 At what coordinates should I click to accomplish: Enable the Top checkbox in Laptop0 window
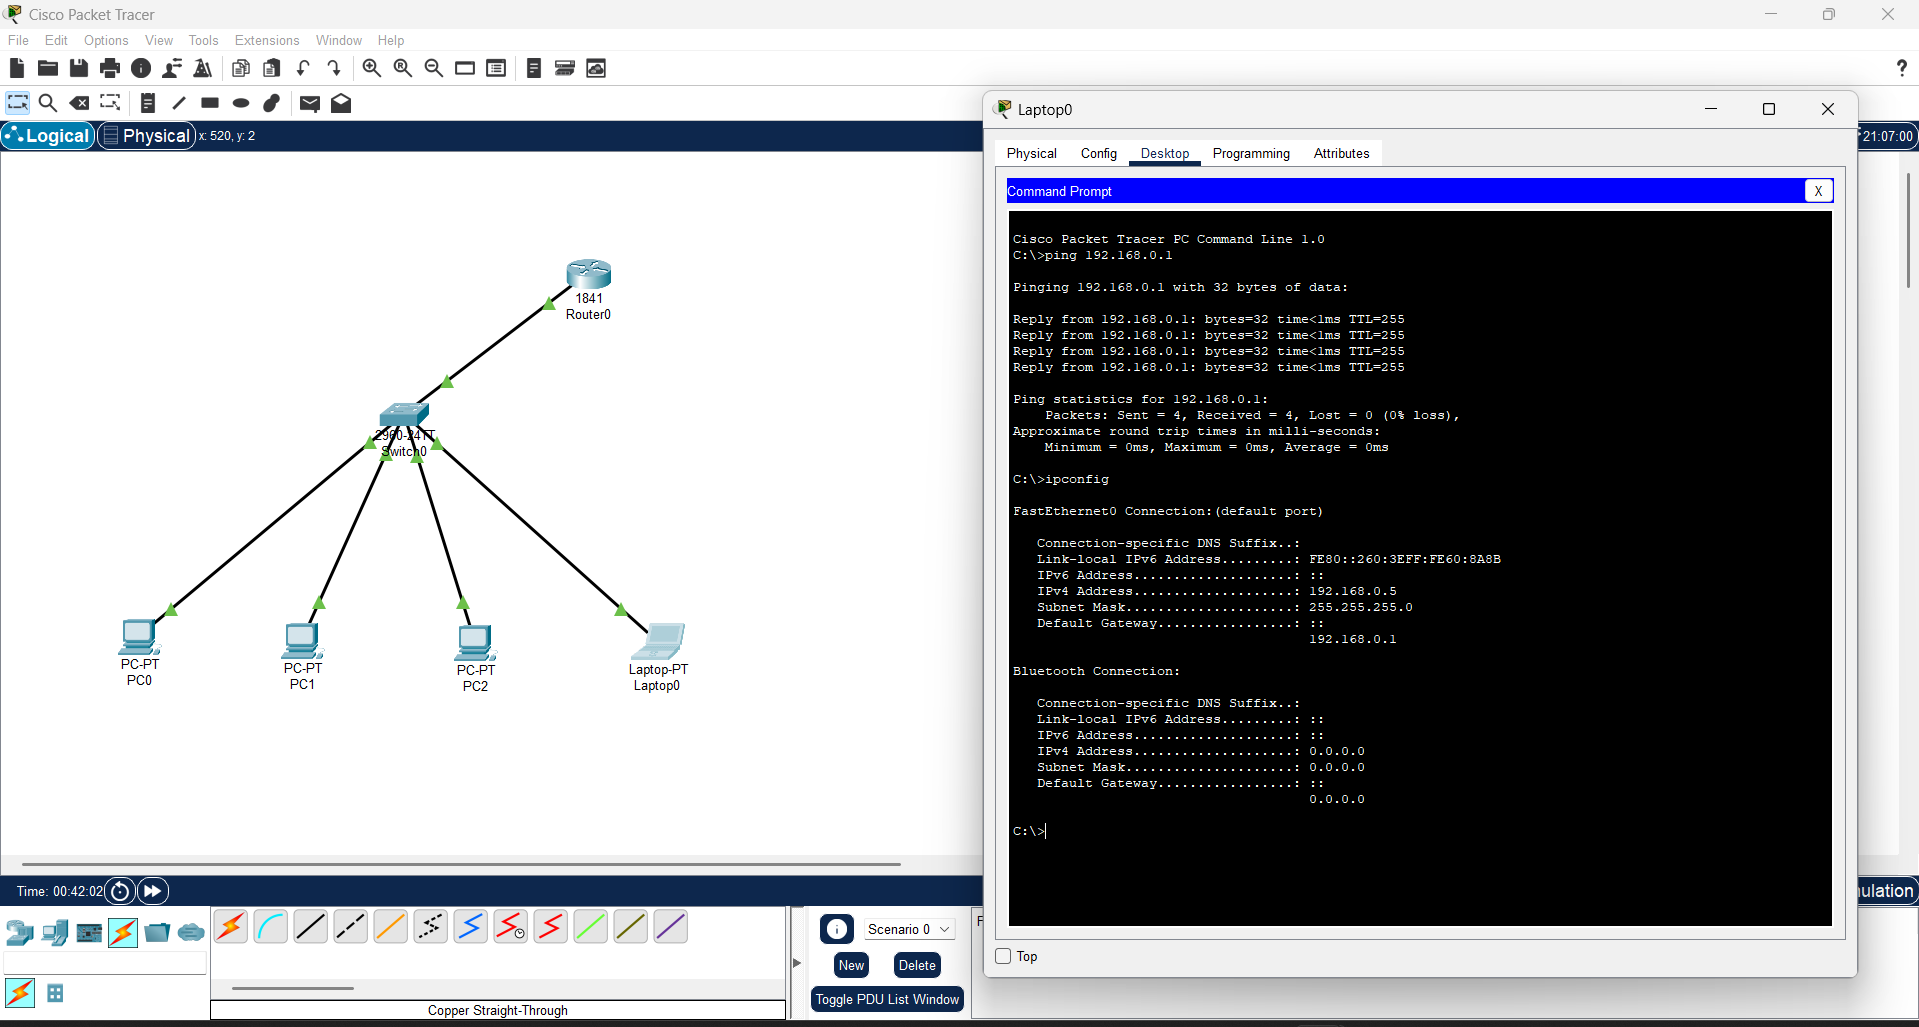click(1003, 956)
